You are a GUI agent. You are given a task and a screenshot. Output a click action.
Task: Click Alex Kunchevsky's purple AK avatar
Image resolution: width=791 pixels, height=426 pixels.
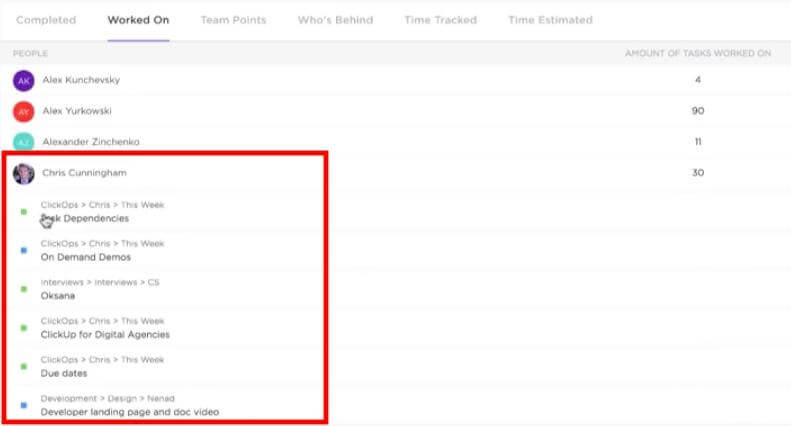click(23, 80)
